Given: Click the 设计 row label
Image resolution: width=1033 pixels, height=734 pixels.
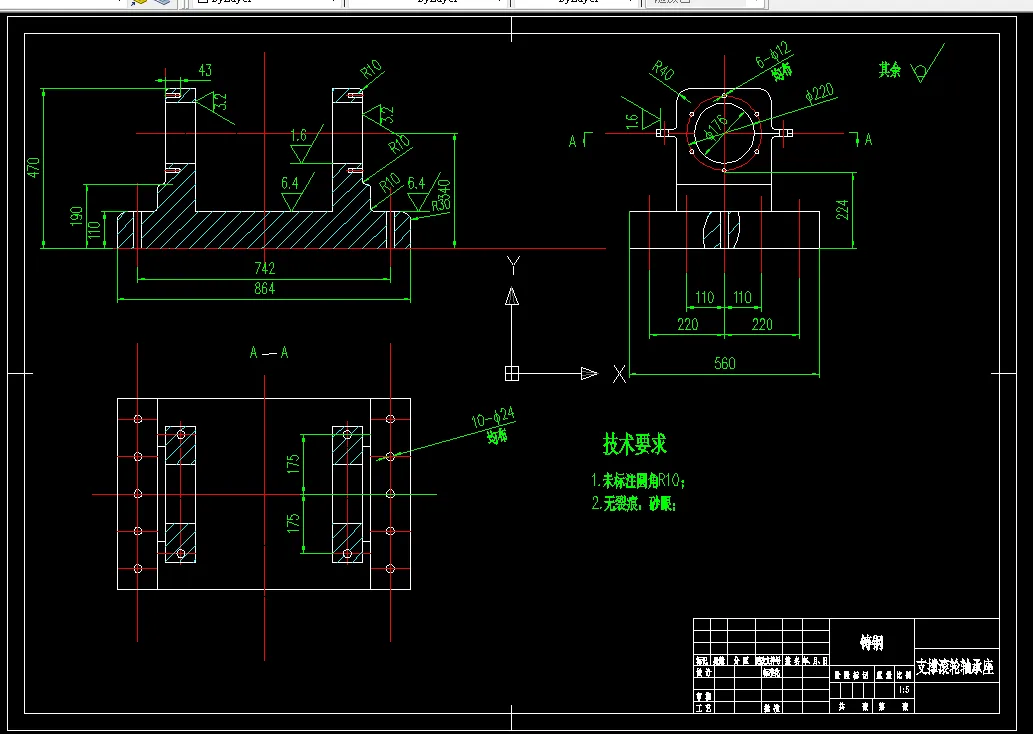Looking at the screenshot, I should click(x=703, y=673).
